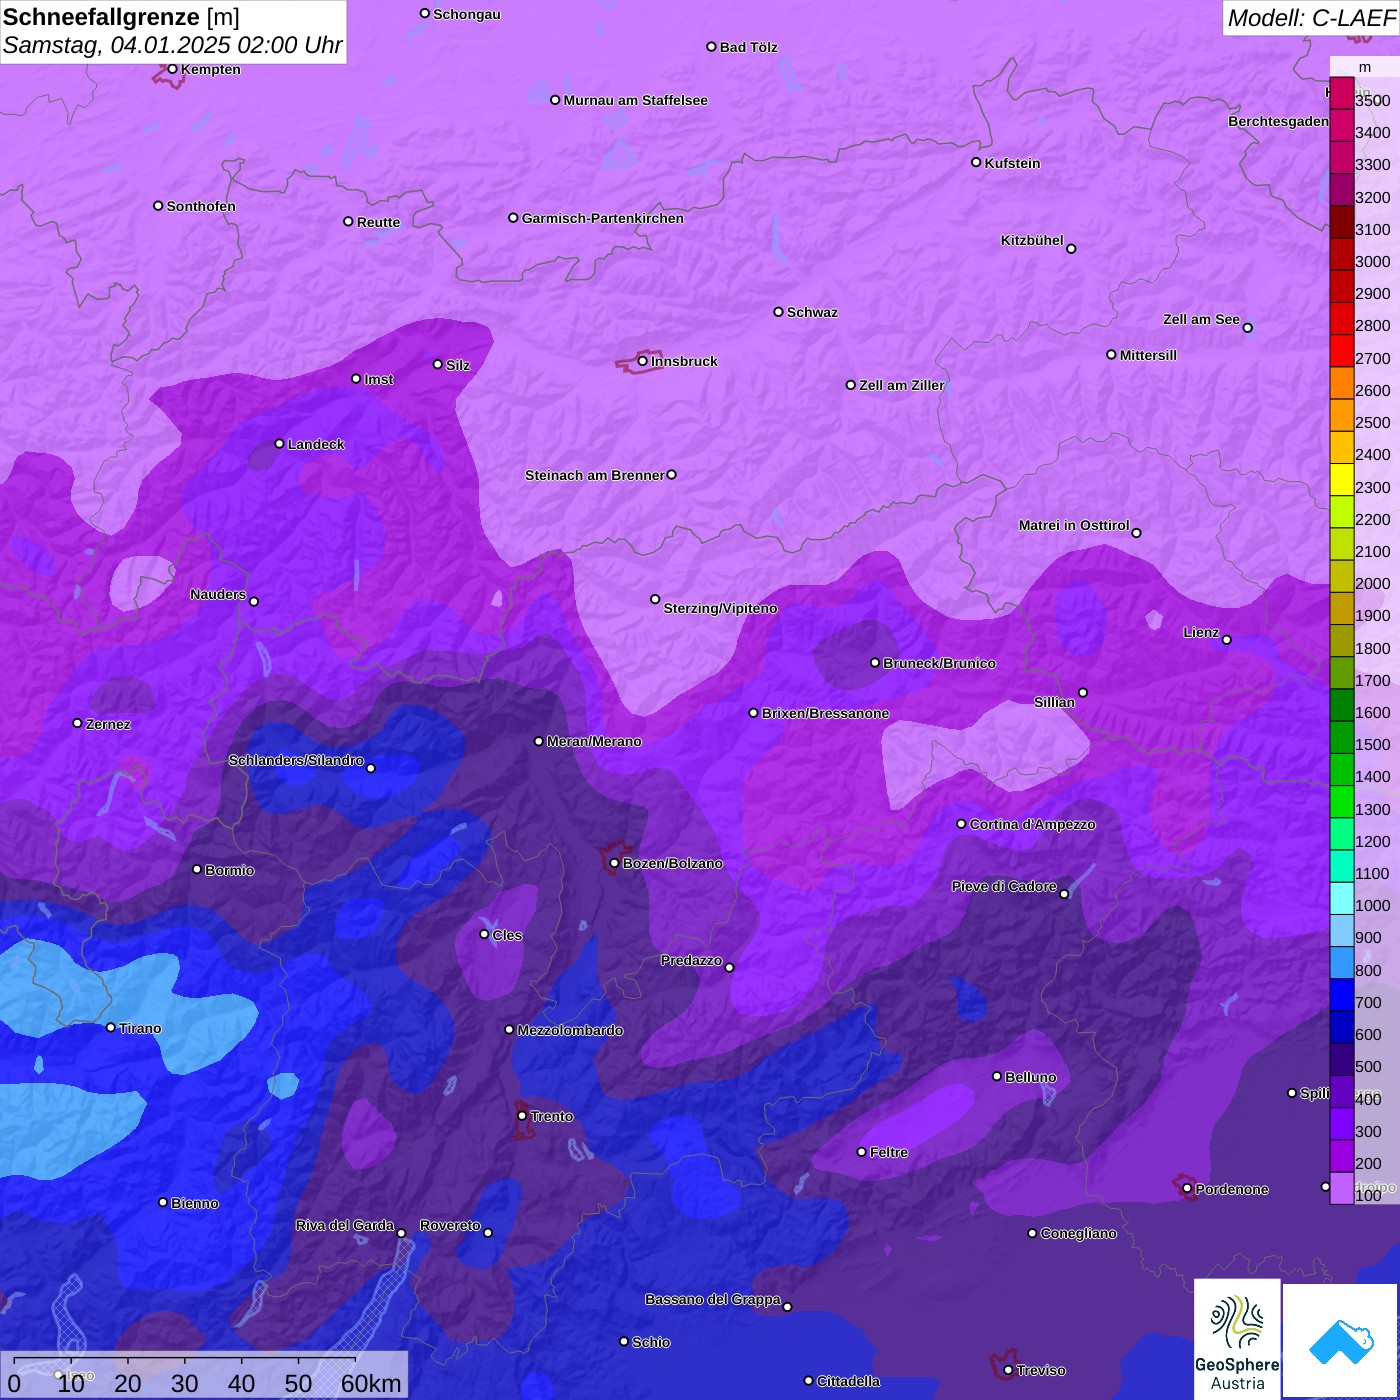Screen dimensions: 1400x1400
Task: Click the blue cloud house logo
Action: [x=1340, y=1340]
